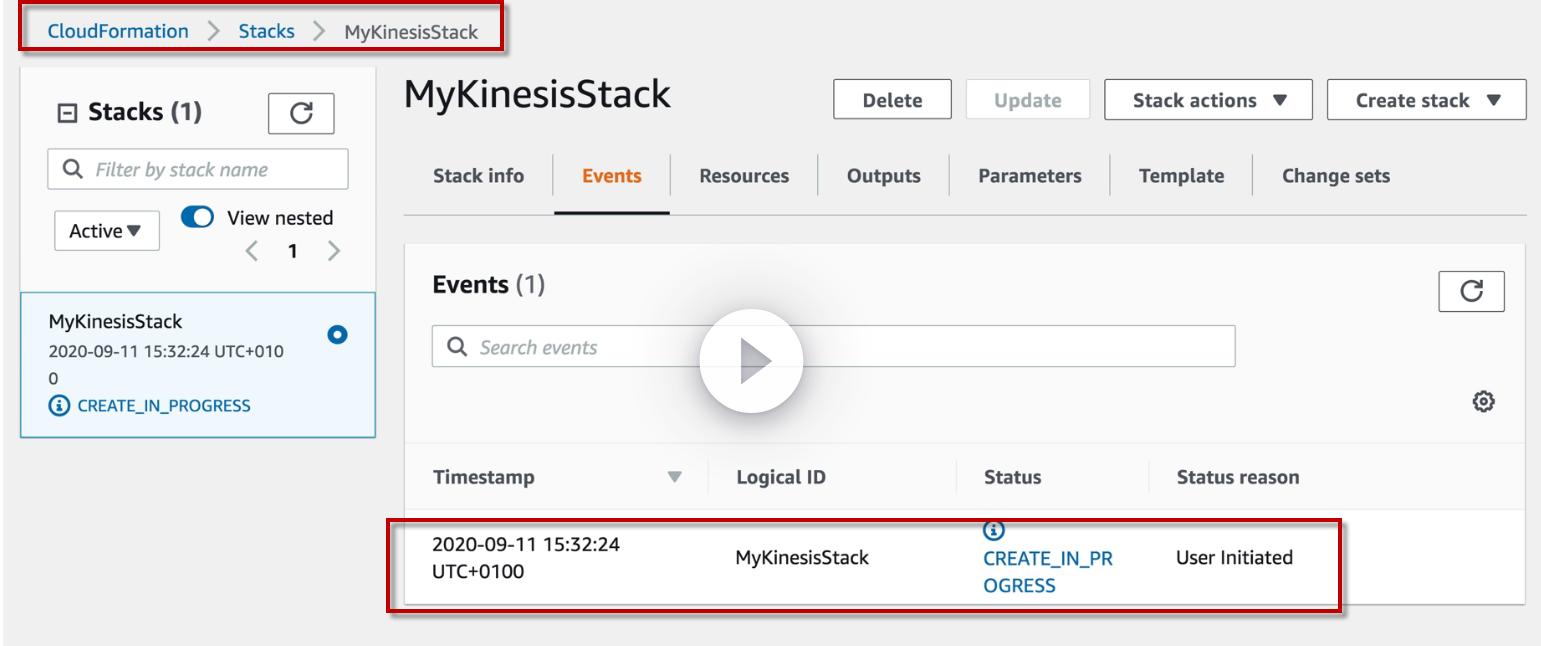Sort events by Timestamp arrow
1541x646 pixels.
coord(675,477)
